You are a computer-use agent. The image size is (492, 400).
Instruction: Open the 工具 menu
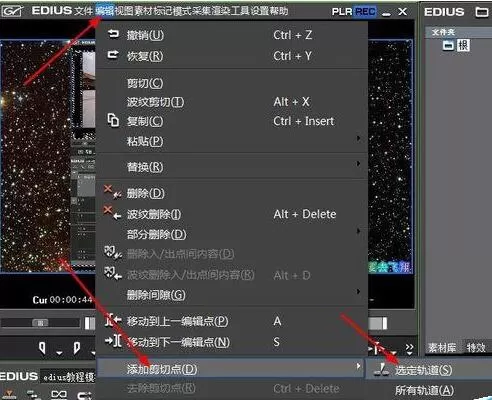click(240, 11)
